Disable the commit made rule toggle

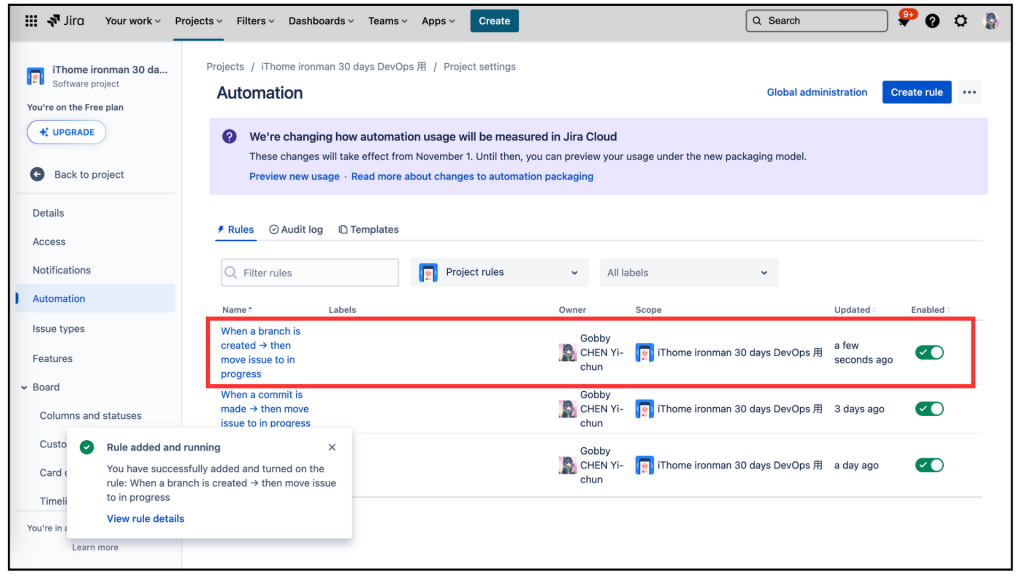(x=929, y=409)
